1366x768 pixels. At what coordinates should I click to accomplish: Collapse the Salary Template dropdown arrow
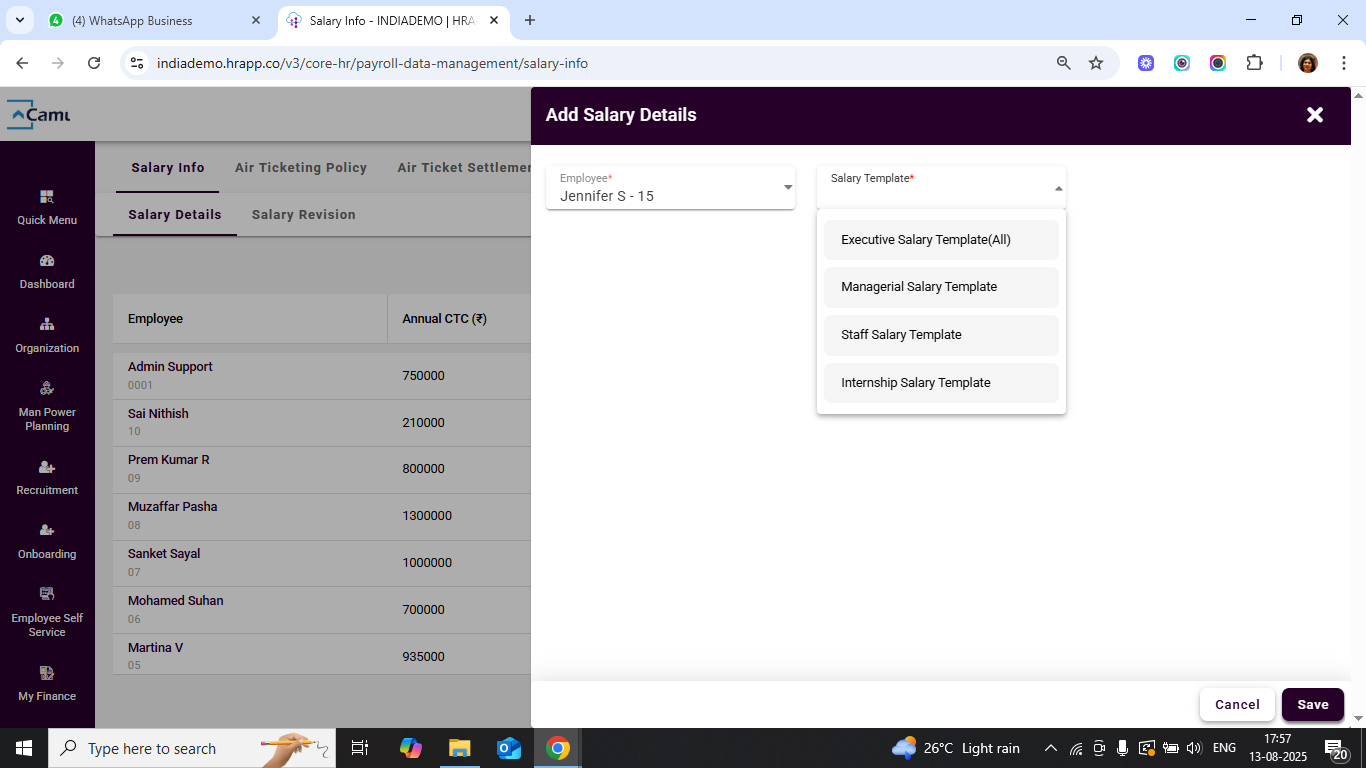click(x=1058, y=189)
